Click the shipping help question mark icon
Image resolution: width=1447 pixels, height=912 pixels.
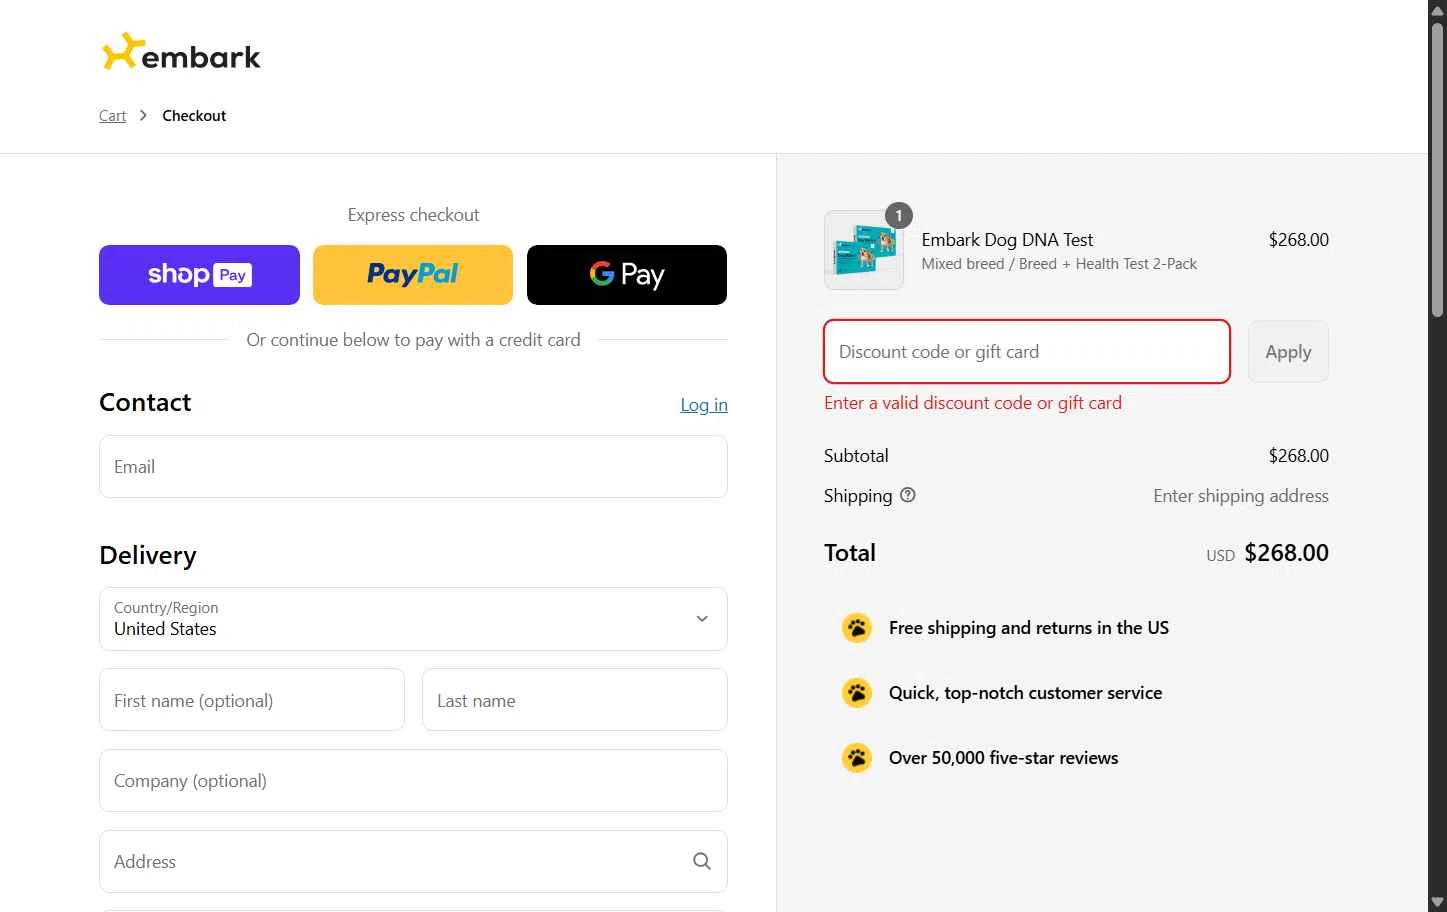[x=908, y=495]
